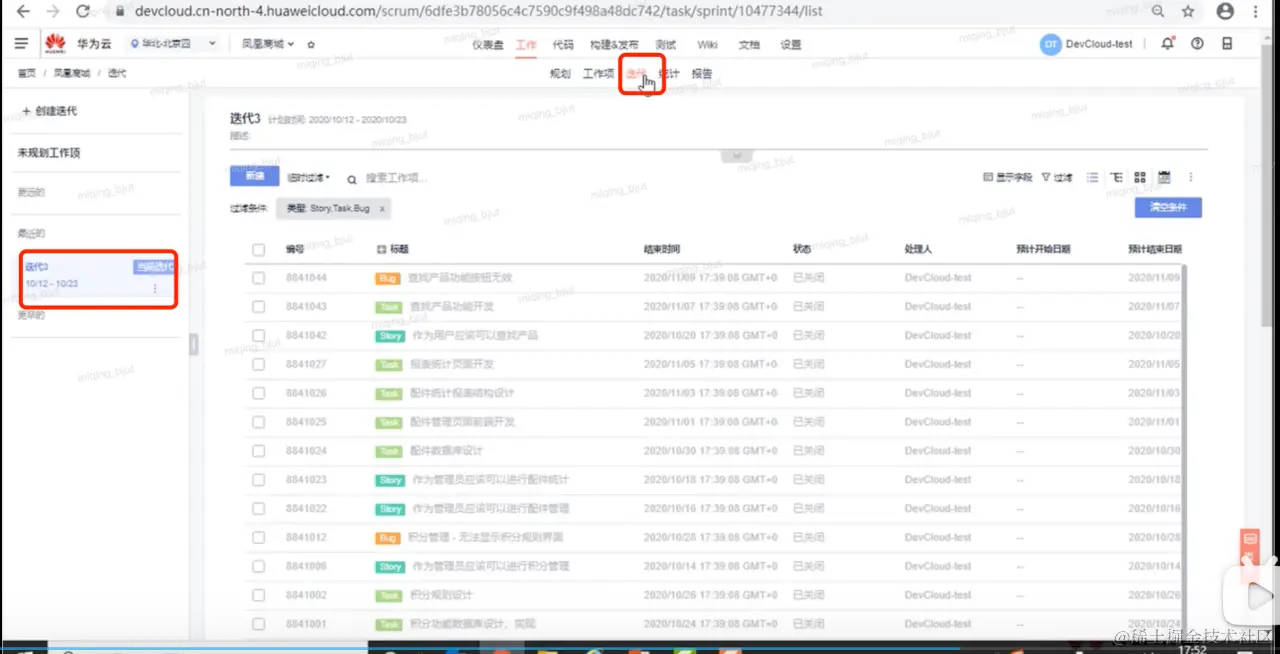The image size is (1280, 654).
Task: Click the Task tag on row 8841043
Action: 388,306
